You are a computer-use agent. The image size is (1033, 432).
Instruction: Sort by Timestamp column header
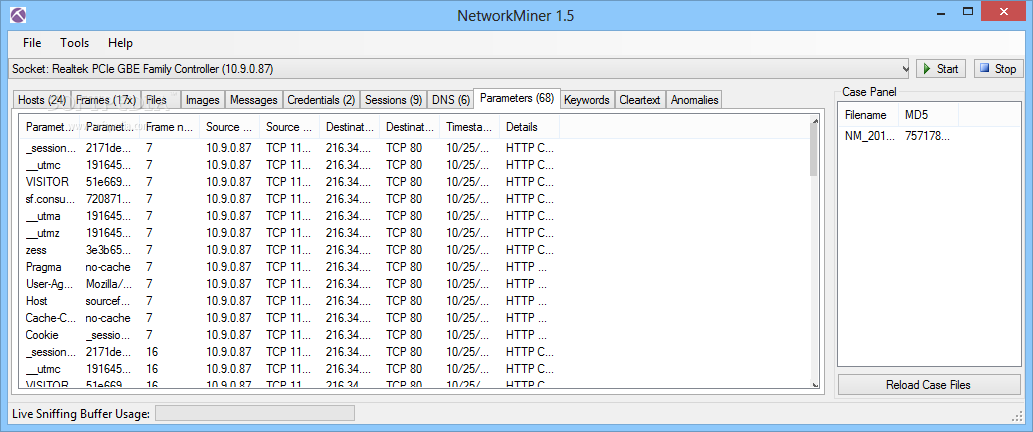pyautogui.click(x=469, y=127)
